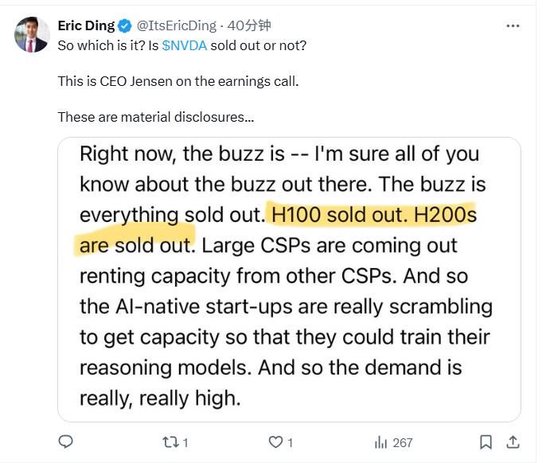550x463 pixels.
Task: Open the @ItsEricDing handle link
Action: click(176, 26)
